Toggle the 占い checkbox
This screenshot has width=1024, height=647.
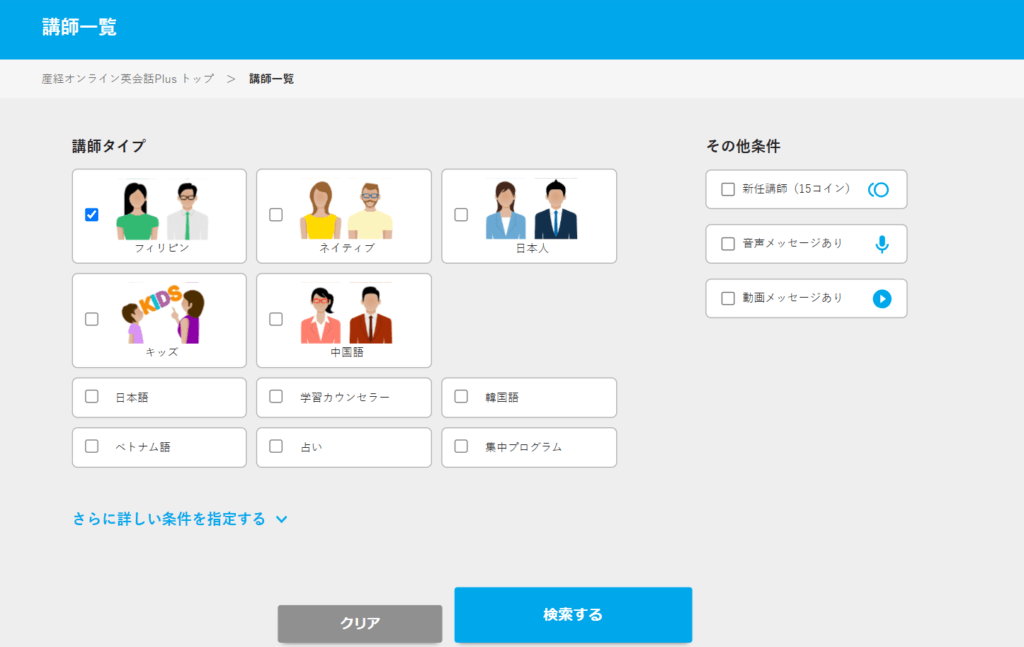pos(276,446)
